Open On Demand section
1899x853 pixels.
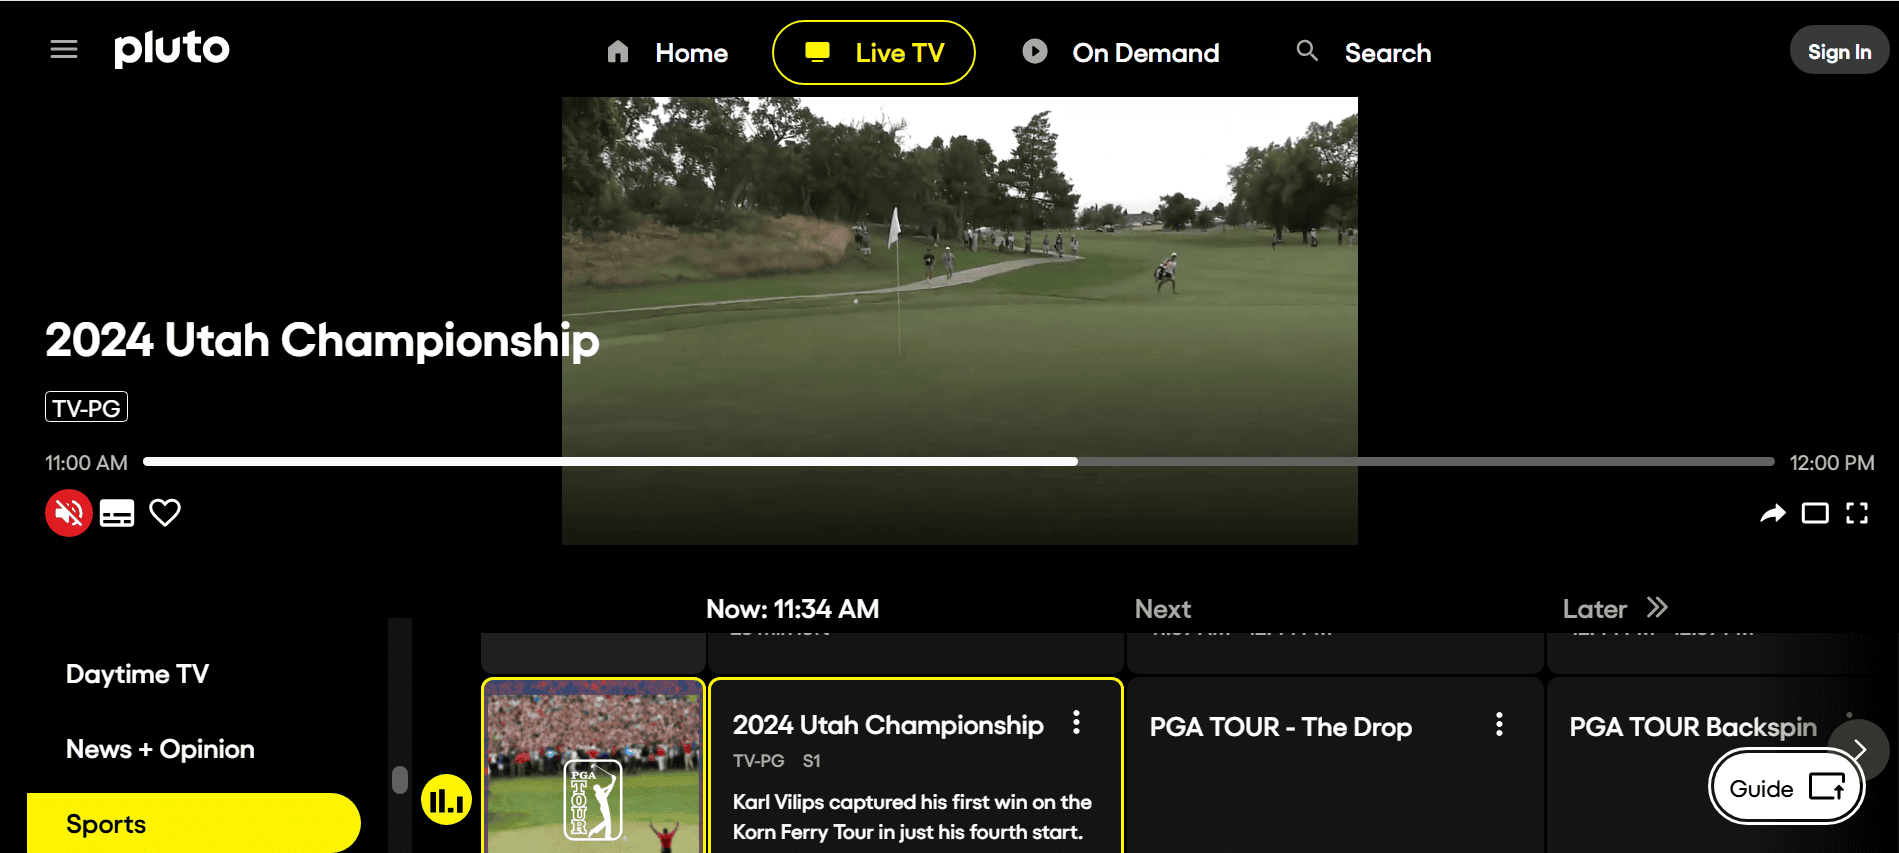tap(1121, 53)
